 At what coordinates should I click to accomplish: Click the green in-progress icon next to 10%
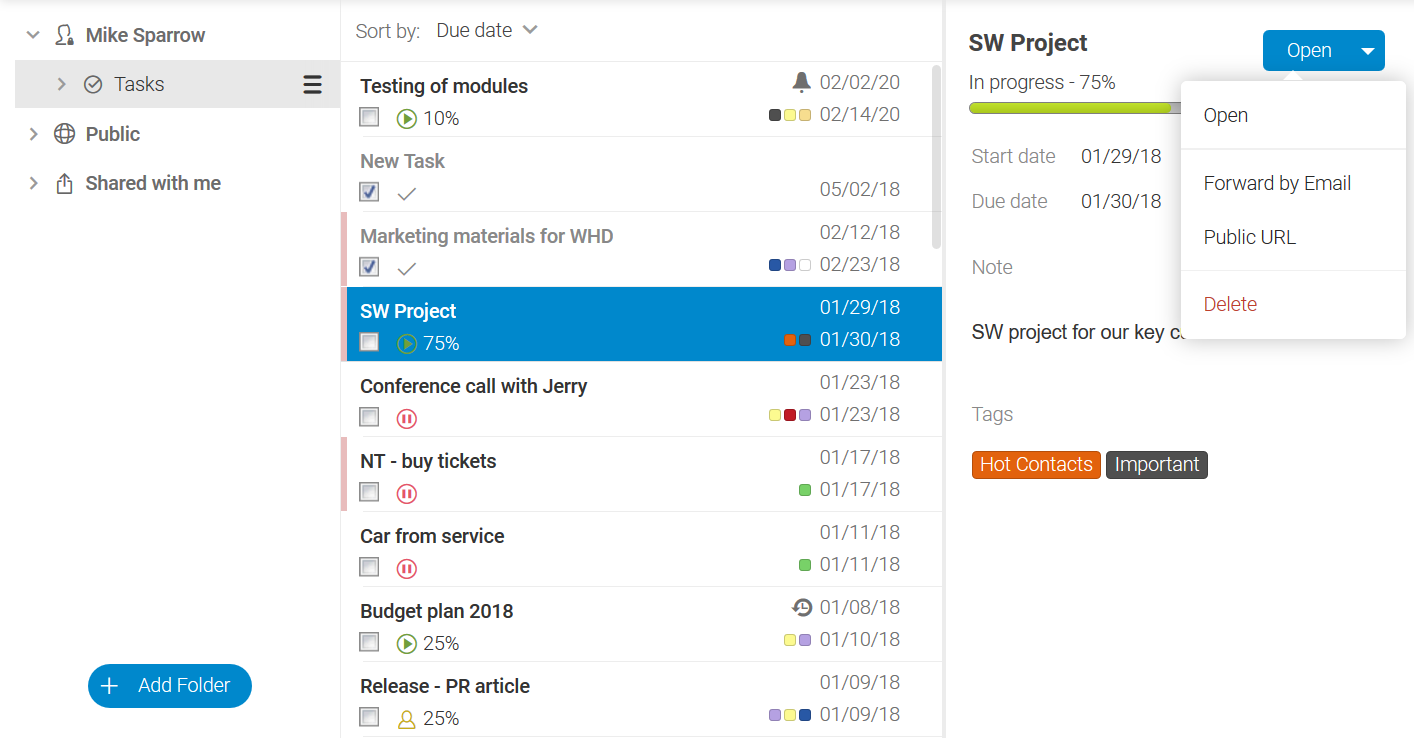click(406, 118)
